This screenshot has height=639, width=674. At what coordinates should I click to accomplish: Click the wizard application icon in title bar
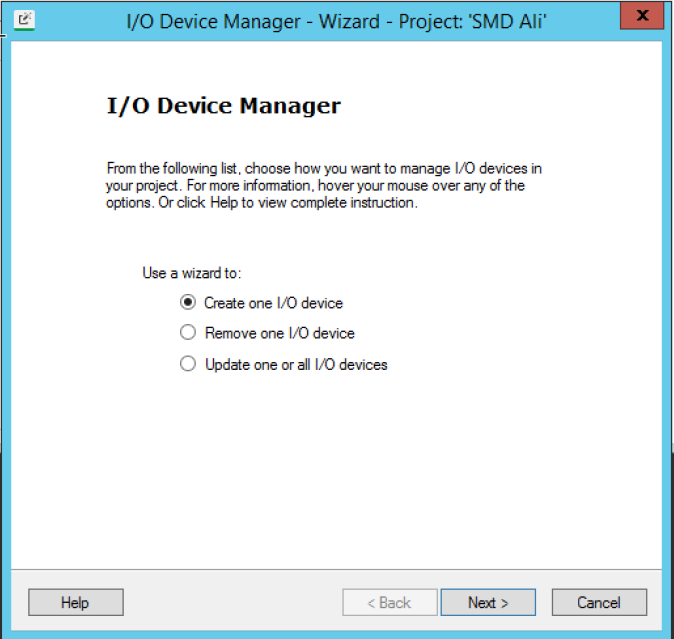(24, 20)
